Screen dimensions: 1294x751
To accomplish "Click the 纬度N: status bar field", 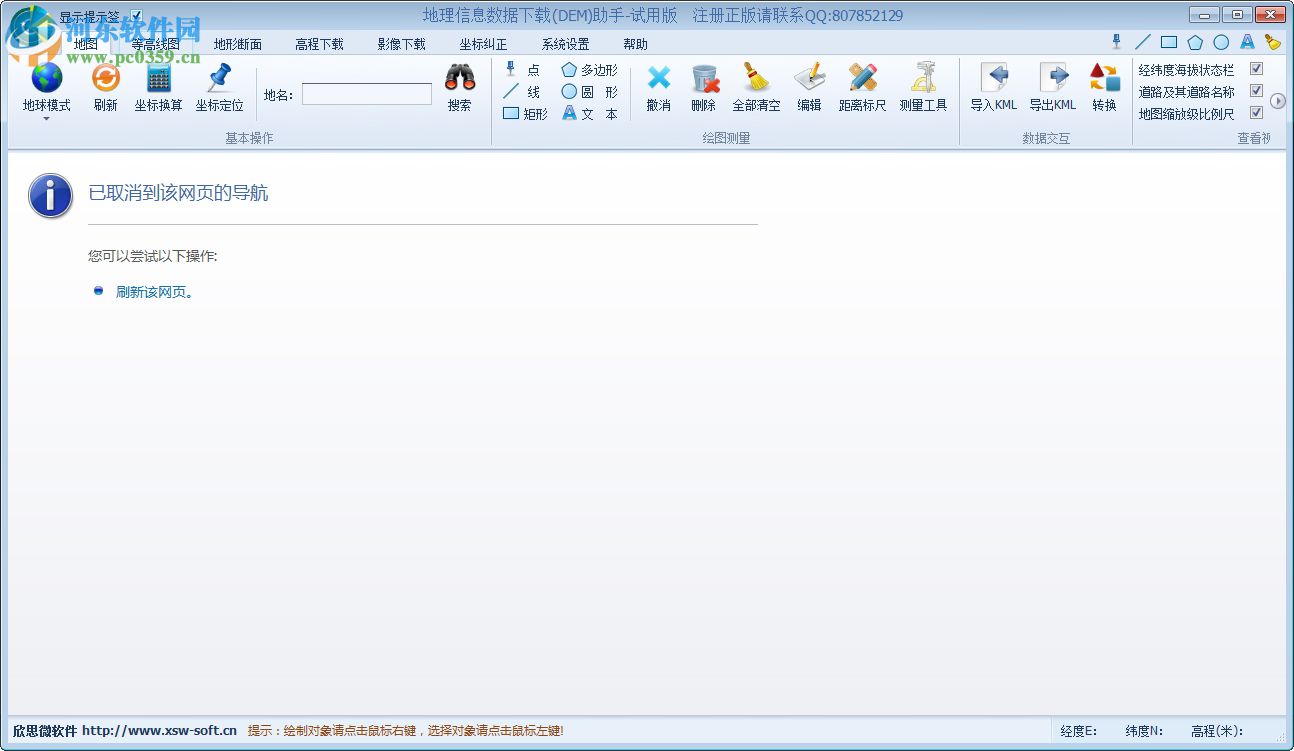I will [1145, 732].
